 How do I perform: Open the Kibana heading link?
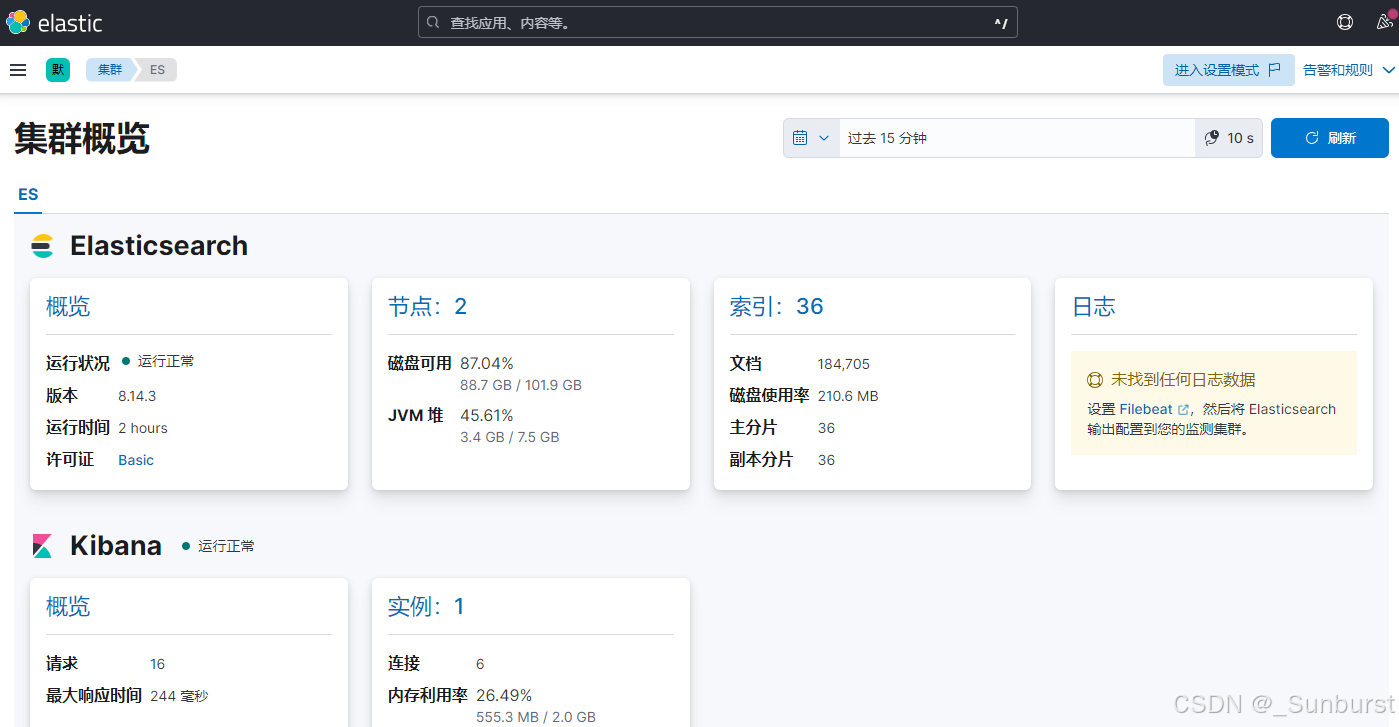116,546
